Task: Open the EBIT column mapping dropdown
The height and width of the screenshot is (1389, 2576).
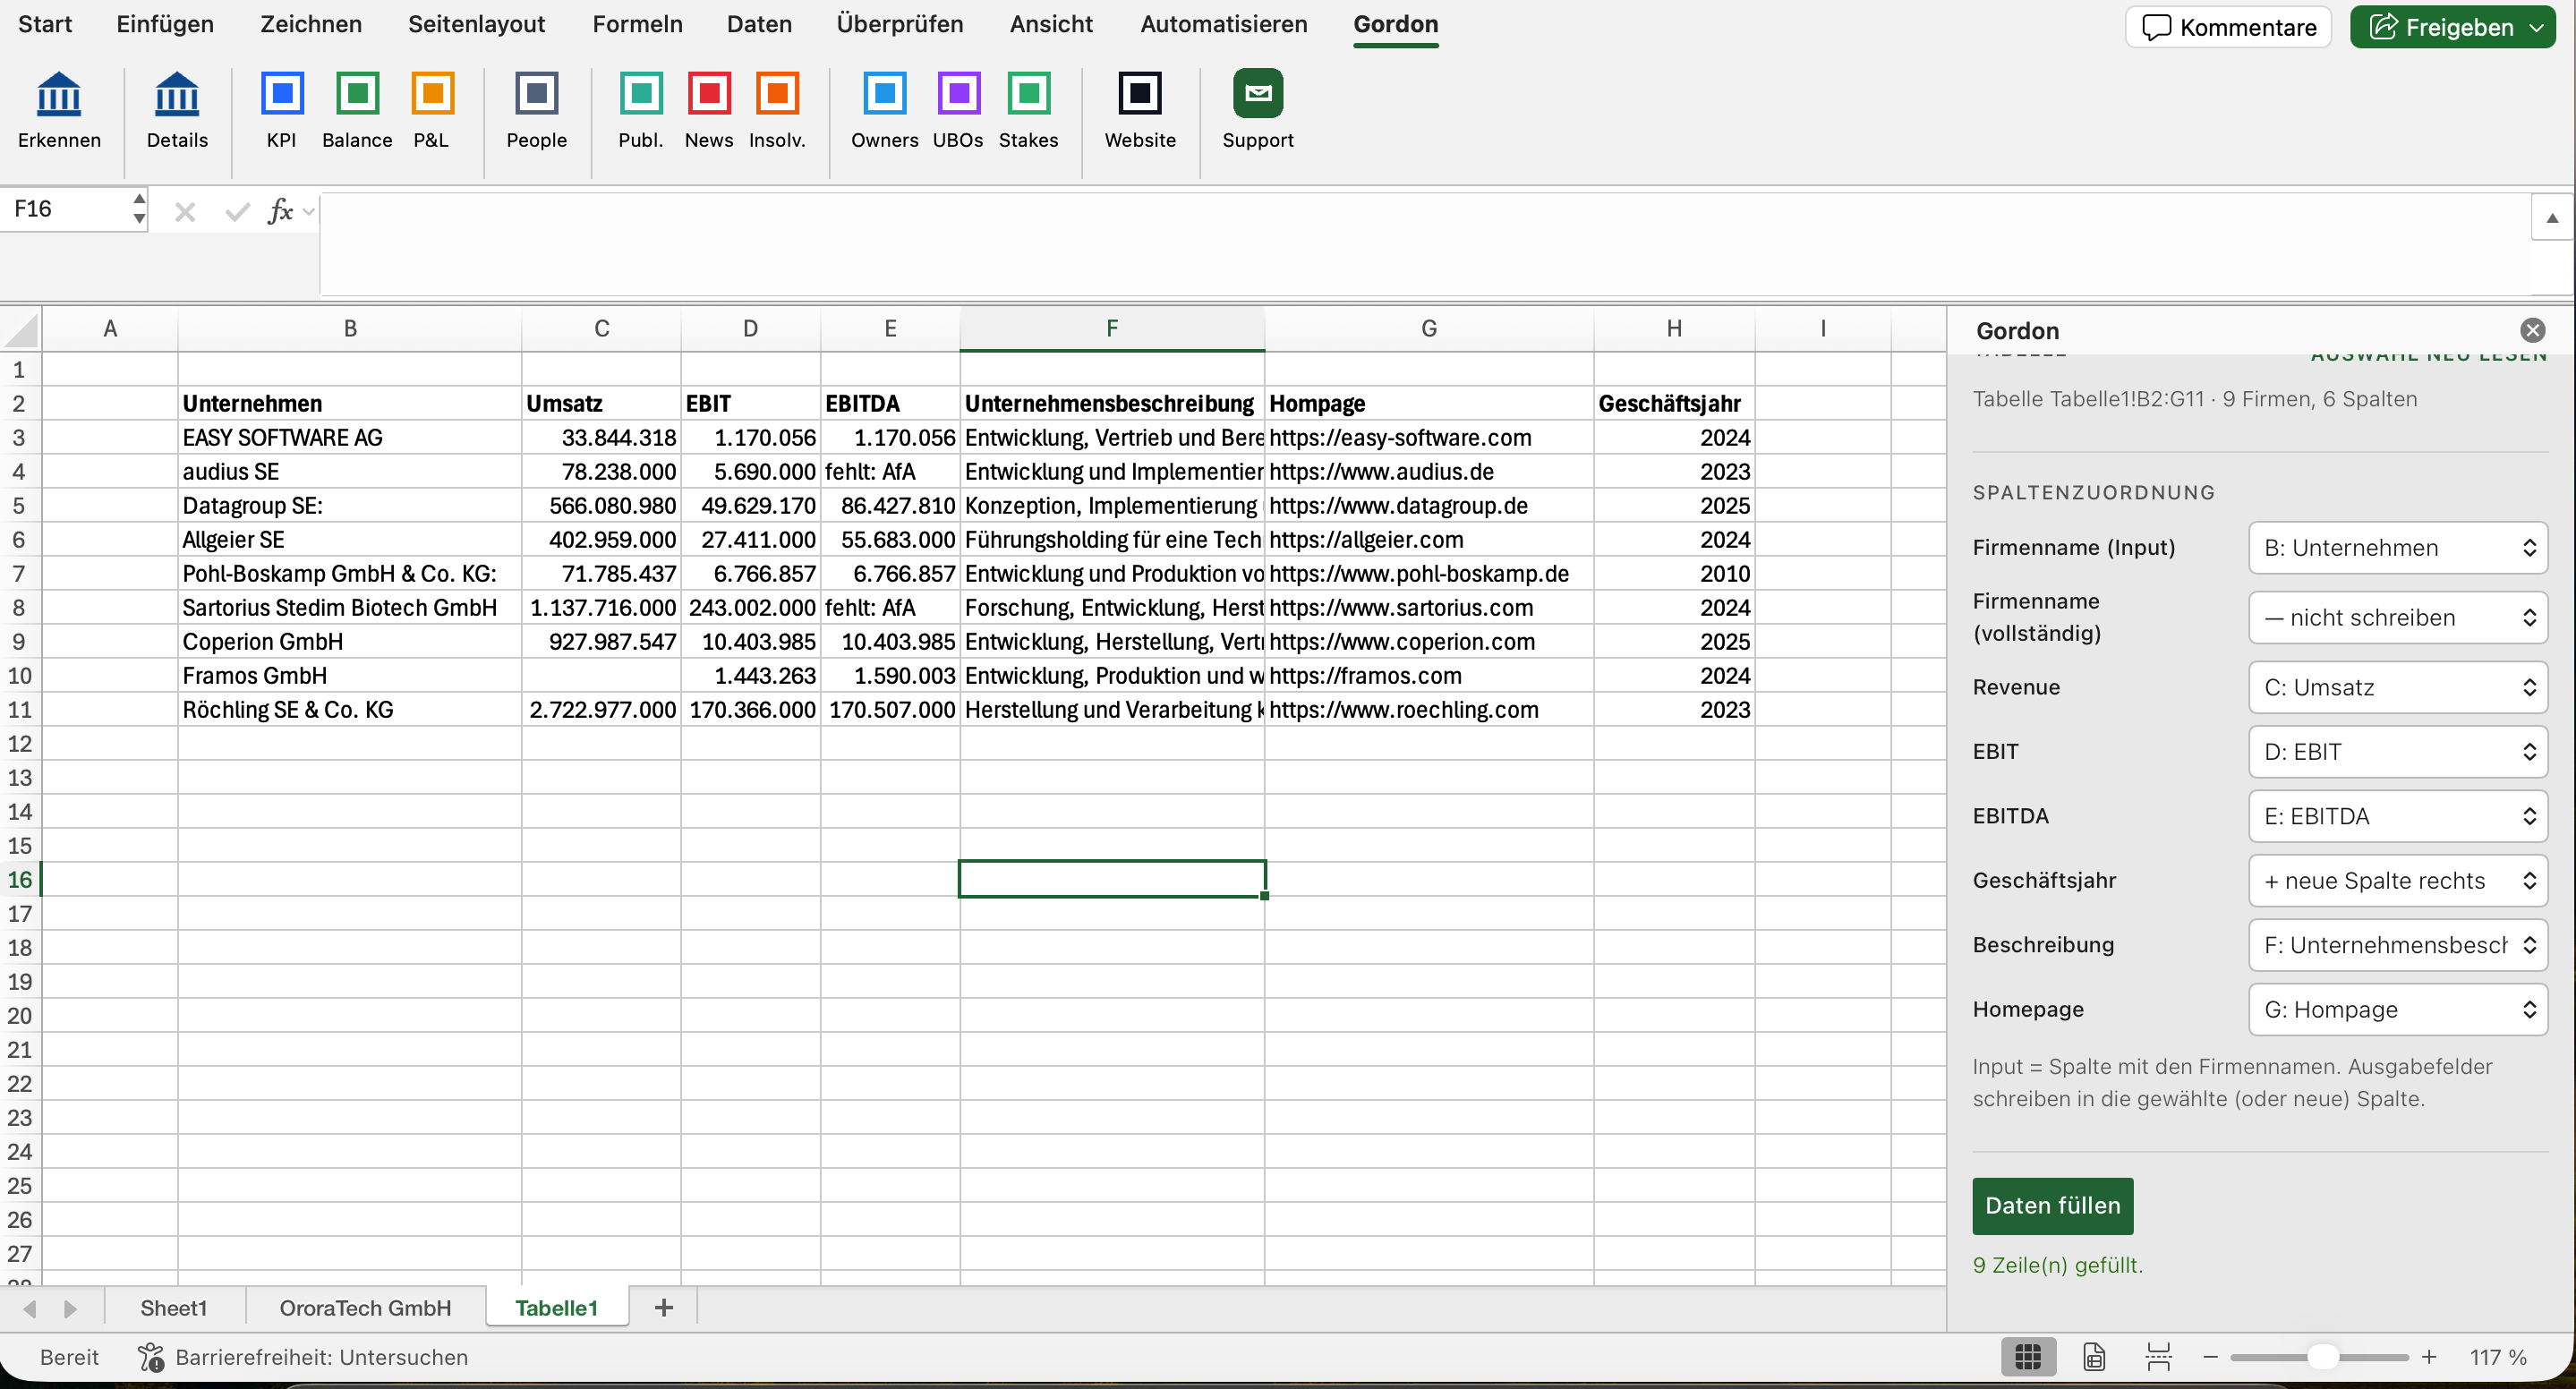Action: point(2397,752)
